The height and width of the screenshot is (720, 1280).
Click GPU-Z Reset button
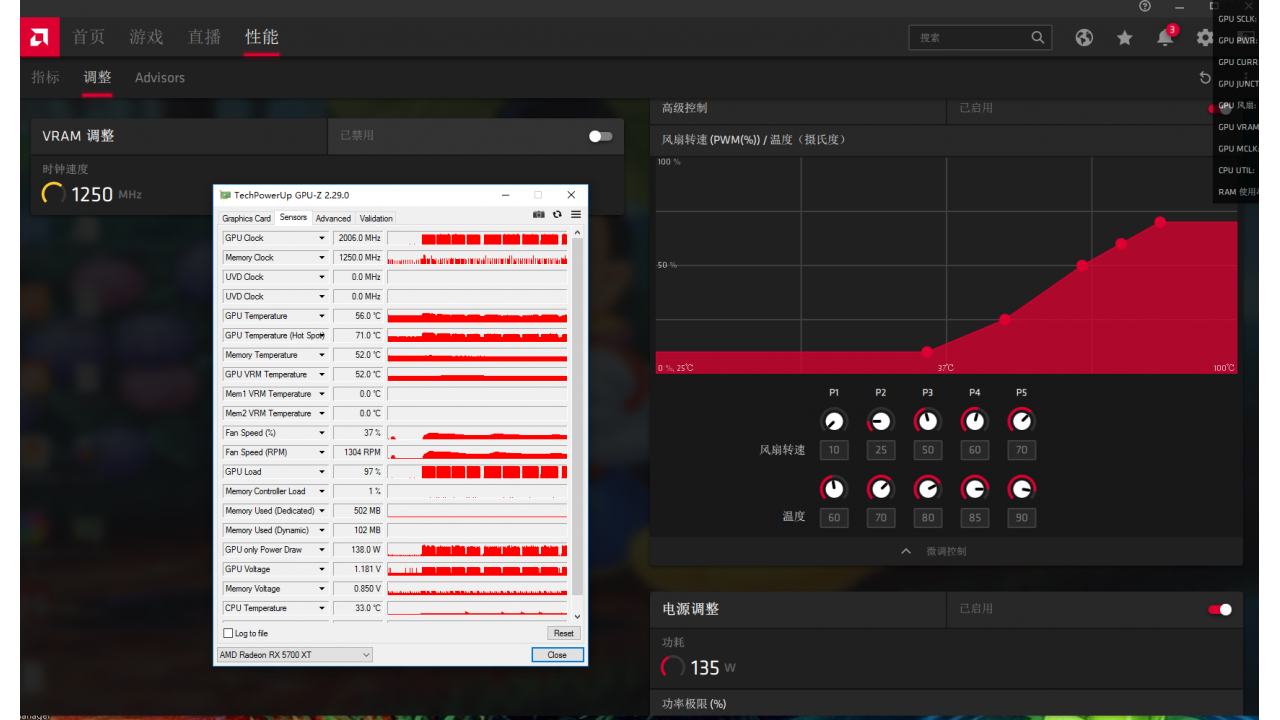564,633
